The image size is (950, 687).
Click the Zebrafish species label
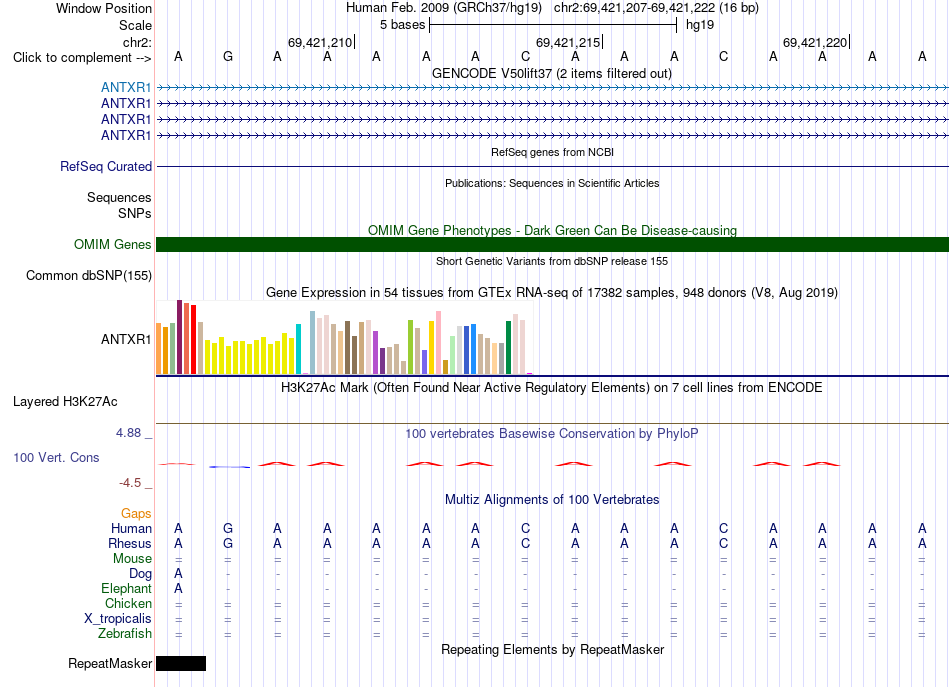pos(125,634)
